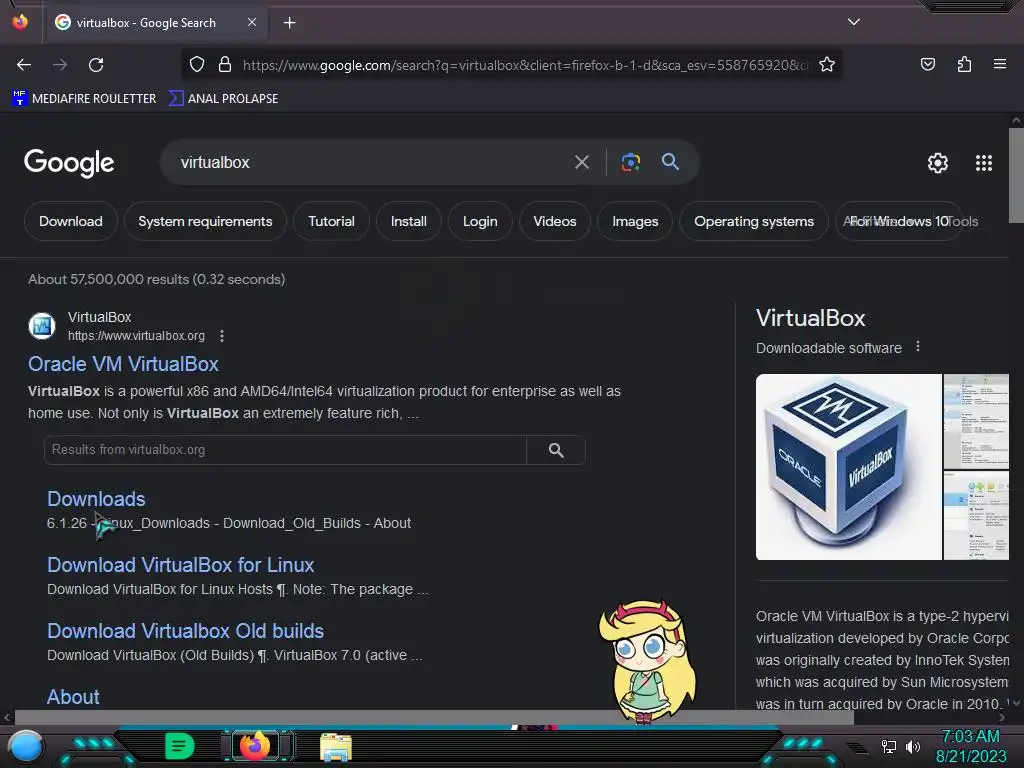Open the extensions puzzle icon
This screenshot has height=768, width=1024.
[964, 64]
